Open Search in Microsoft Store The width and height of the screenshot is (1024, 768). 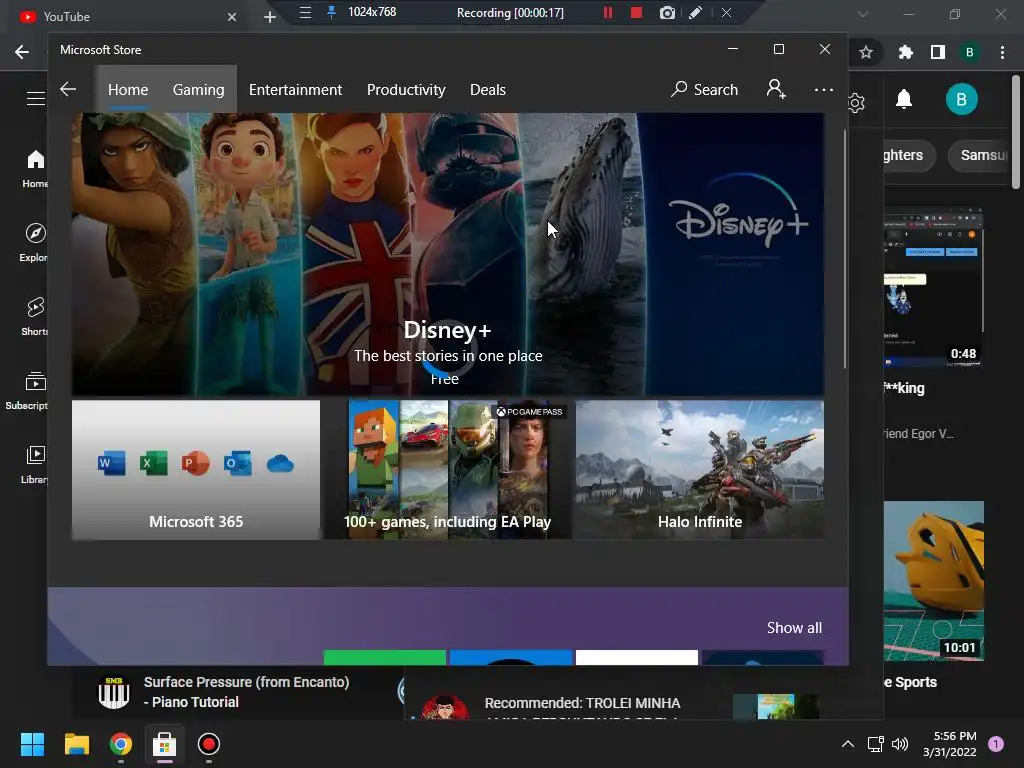[705, 89]
